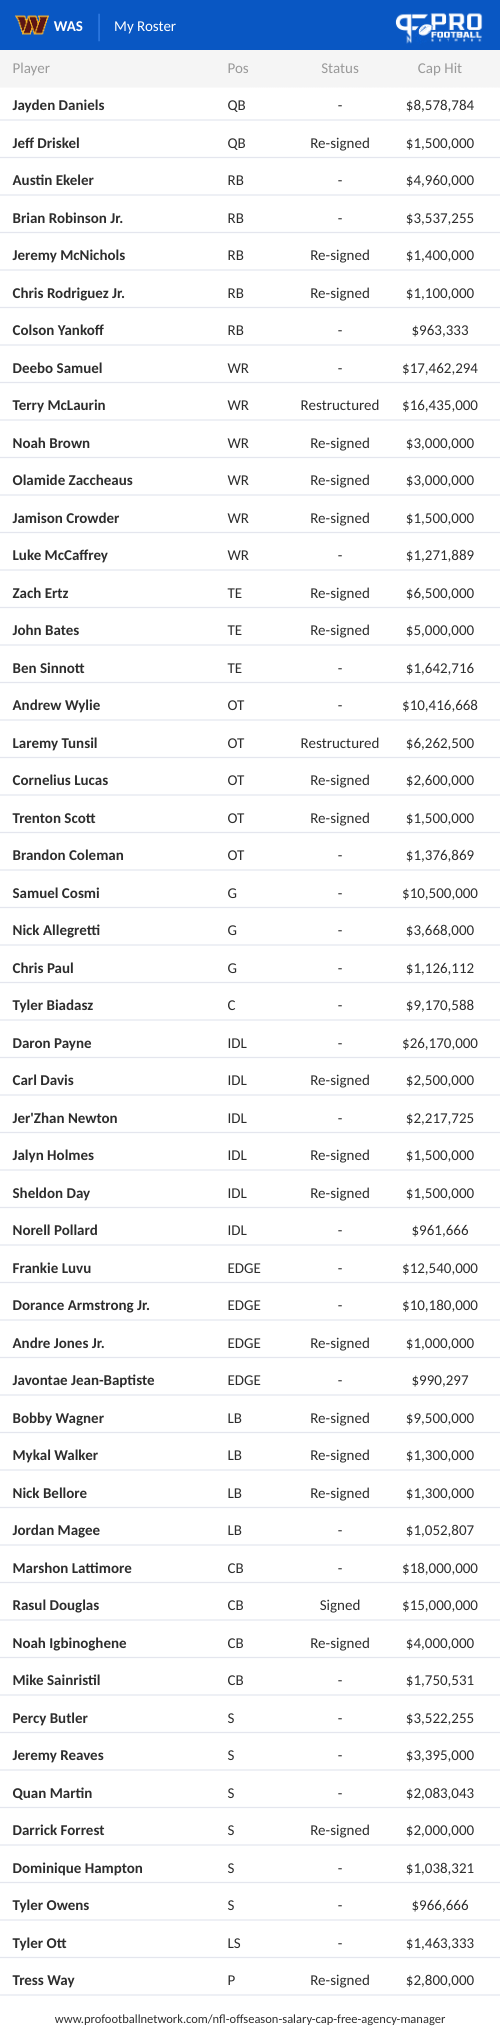
Task: Click the WAS team abbreviation
Action: tap(69, 26)
